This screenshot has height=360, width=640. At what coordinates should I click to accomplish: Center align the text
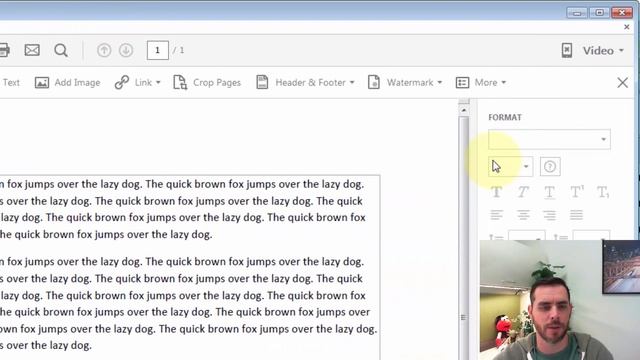tap(523, 215)
